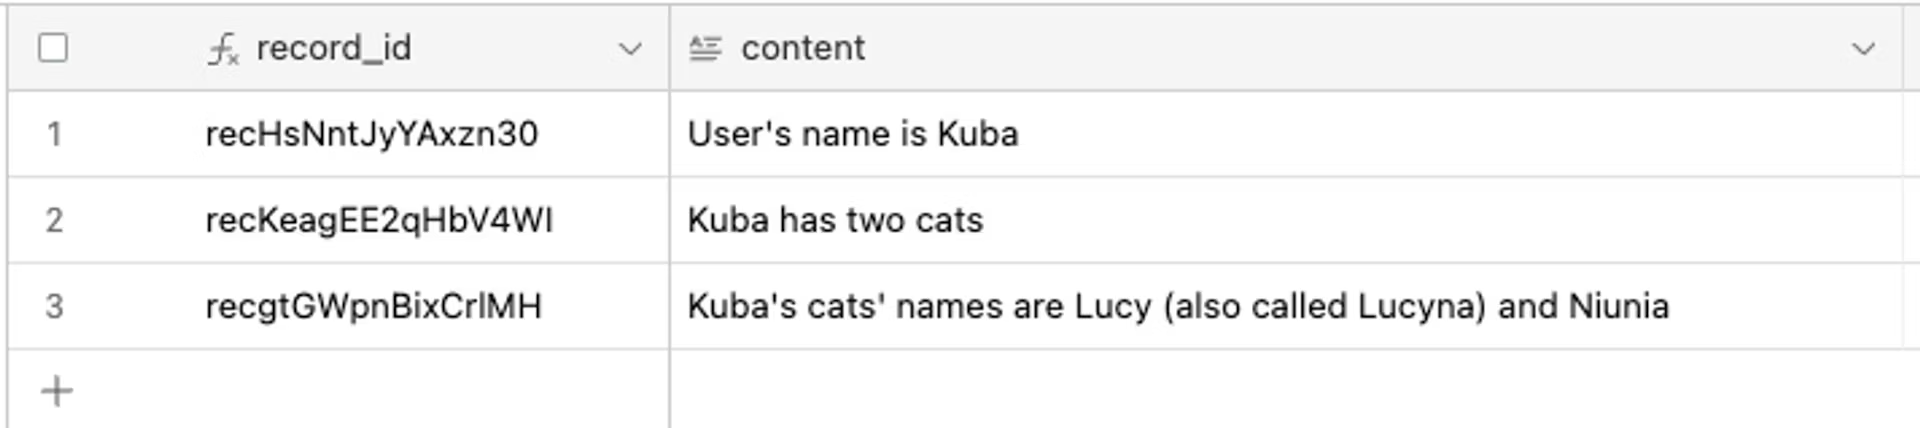The width and height of the screenshot is (1920, 428).
Task: Add a new row with plus icon
Action: coord(57,391)
